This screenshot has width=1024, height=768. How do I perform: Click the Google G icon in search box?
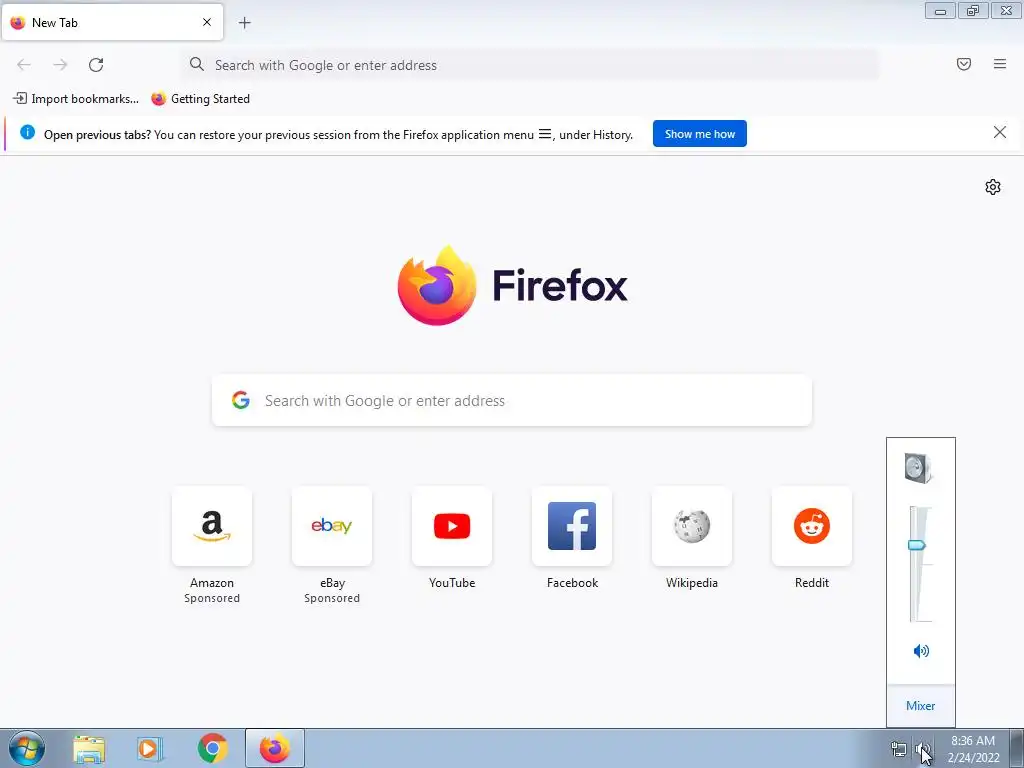click(241, 400)
